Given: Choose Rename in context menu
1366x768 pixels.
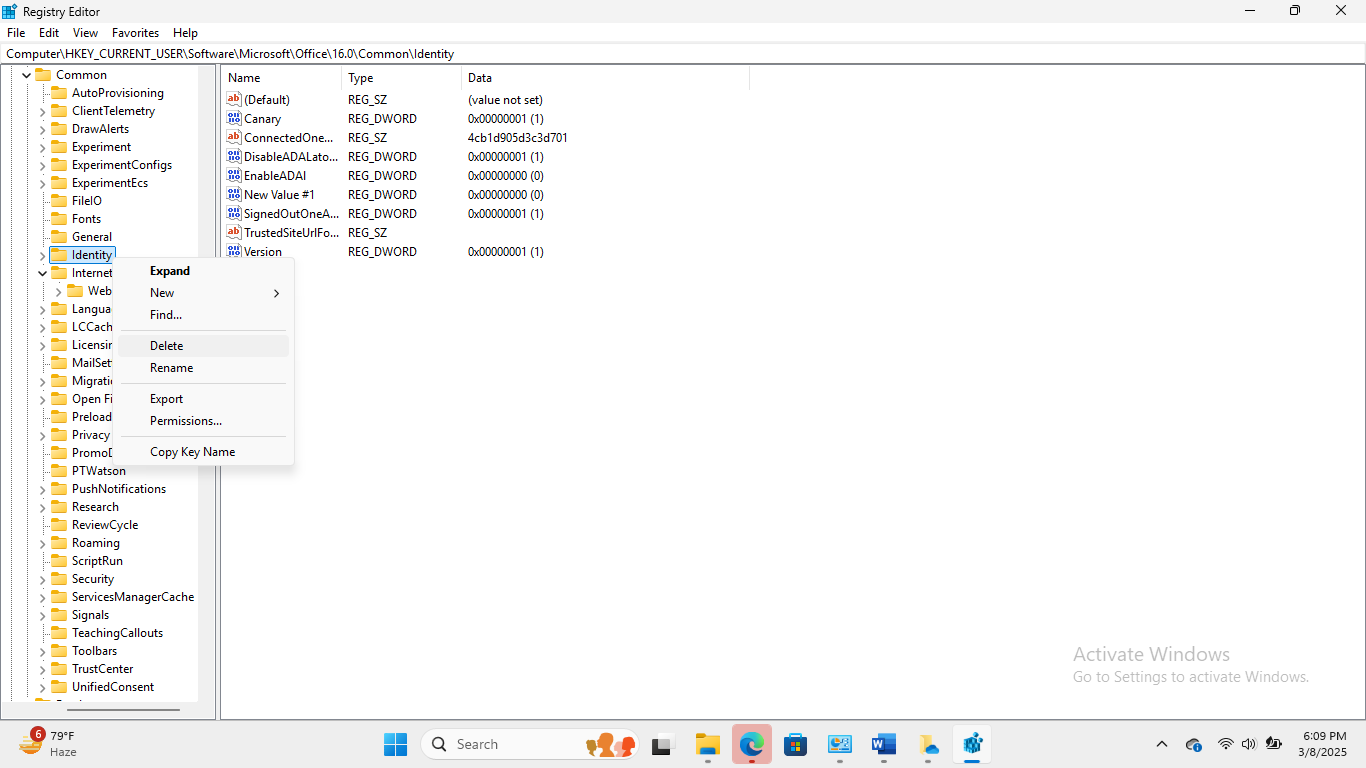Looking at the screenshot, I should 203,368.
